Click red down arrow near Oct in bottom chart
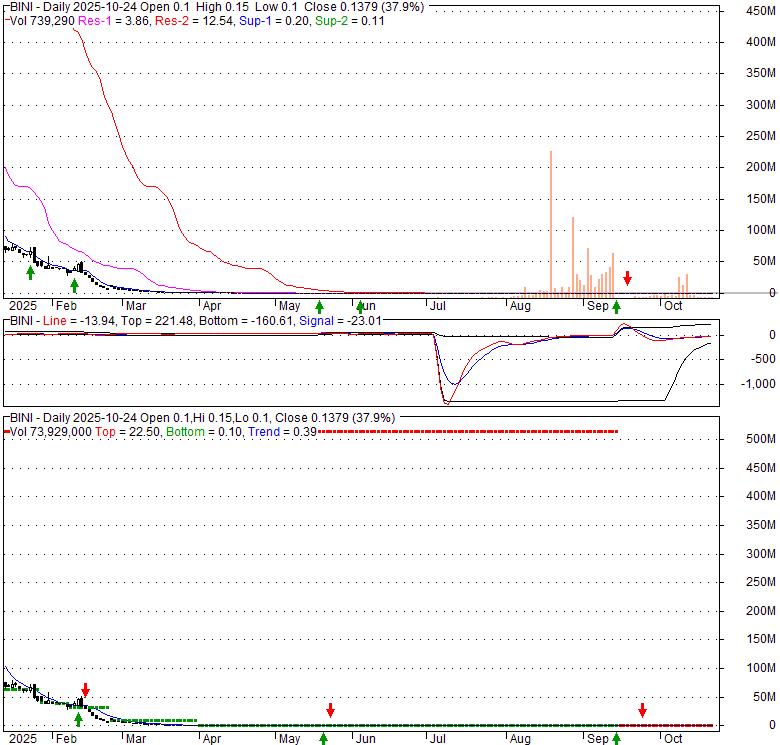This screenshot has width=780, height=745. point(642,710)
